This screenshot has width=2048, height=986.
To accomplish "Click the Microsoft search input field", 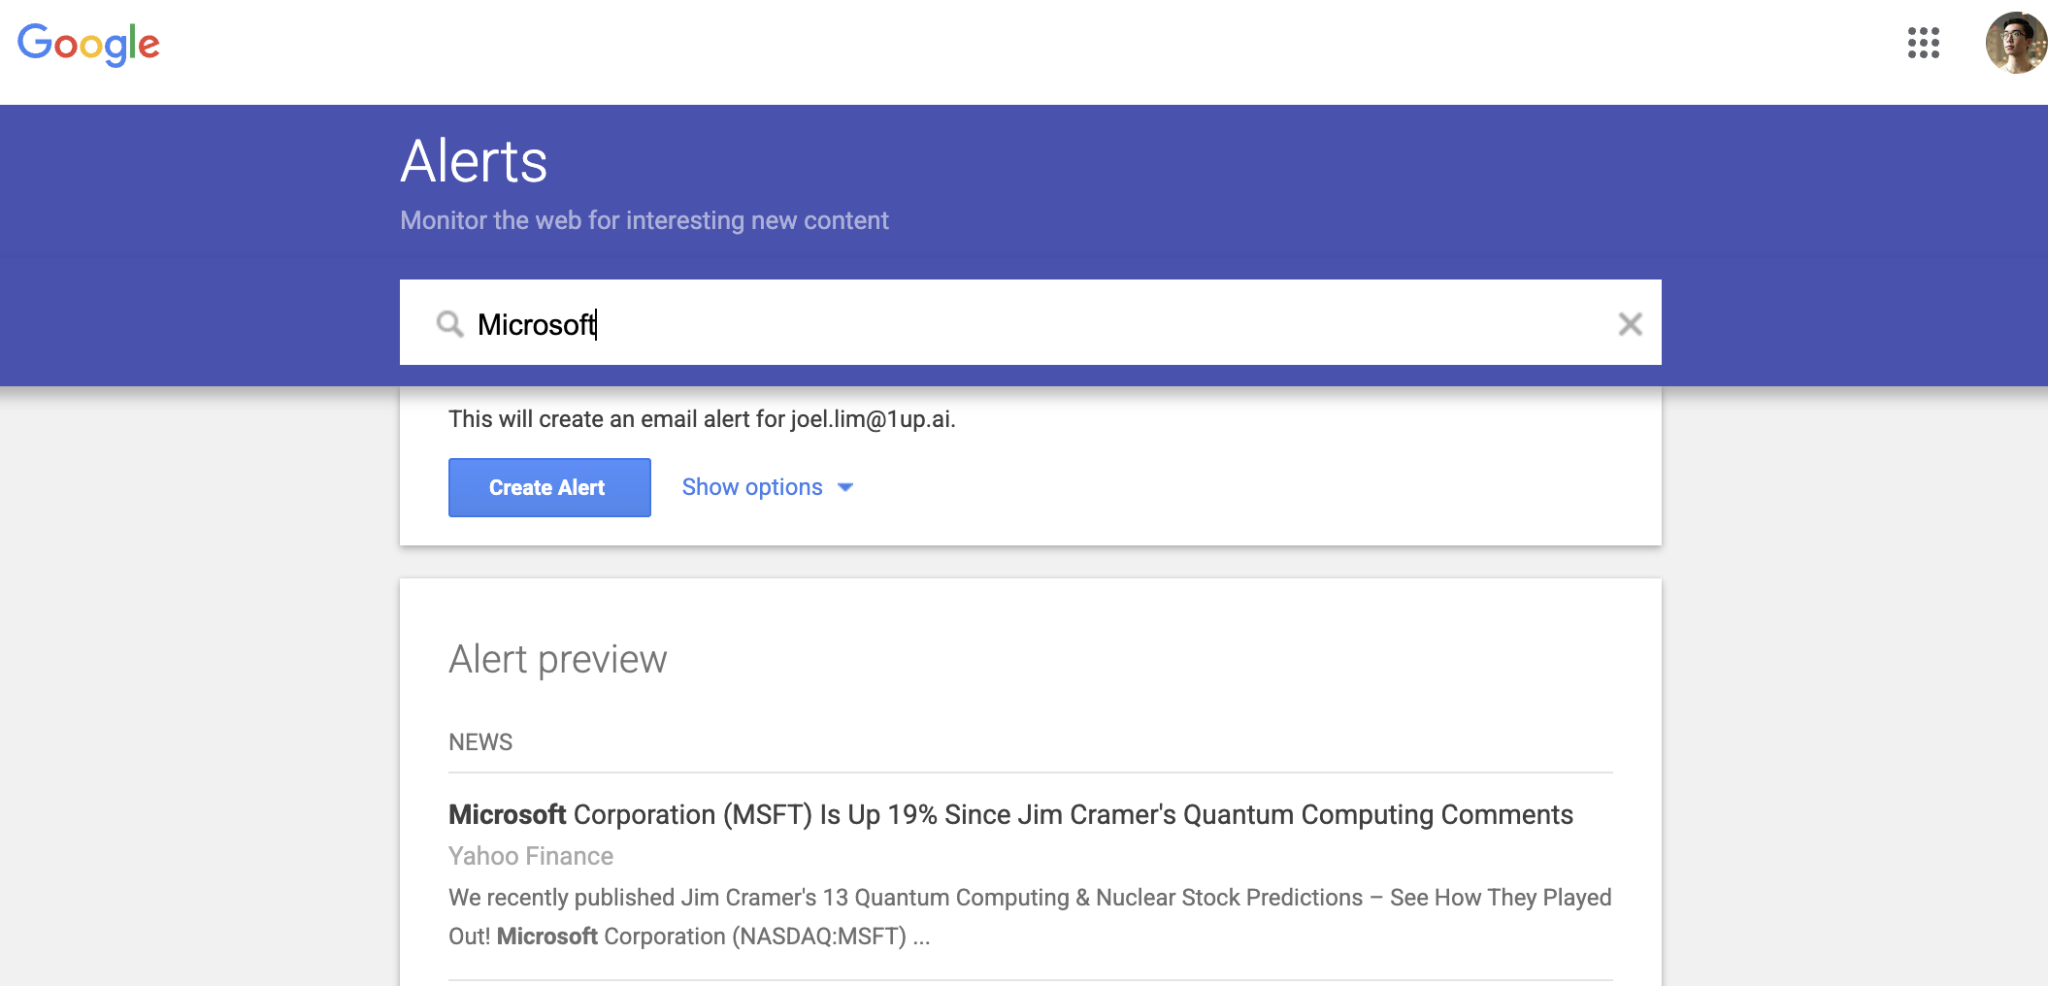I will [x=1030, y=323].
